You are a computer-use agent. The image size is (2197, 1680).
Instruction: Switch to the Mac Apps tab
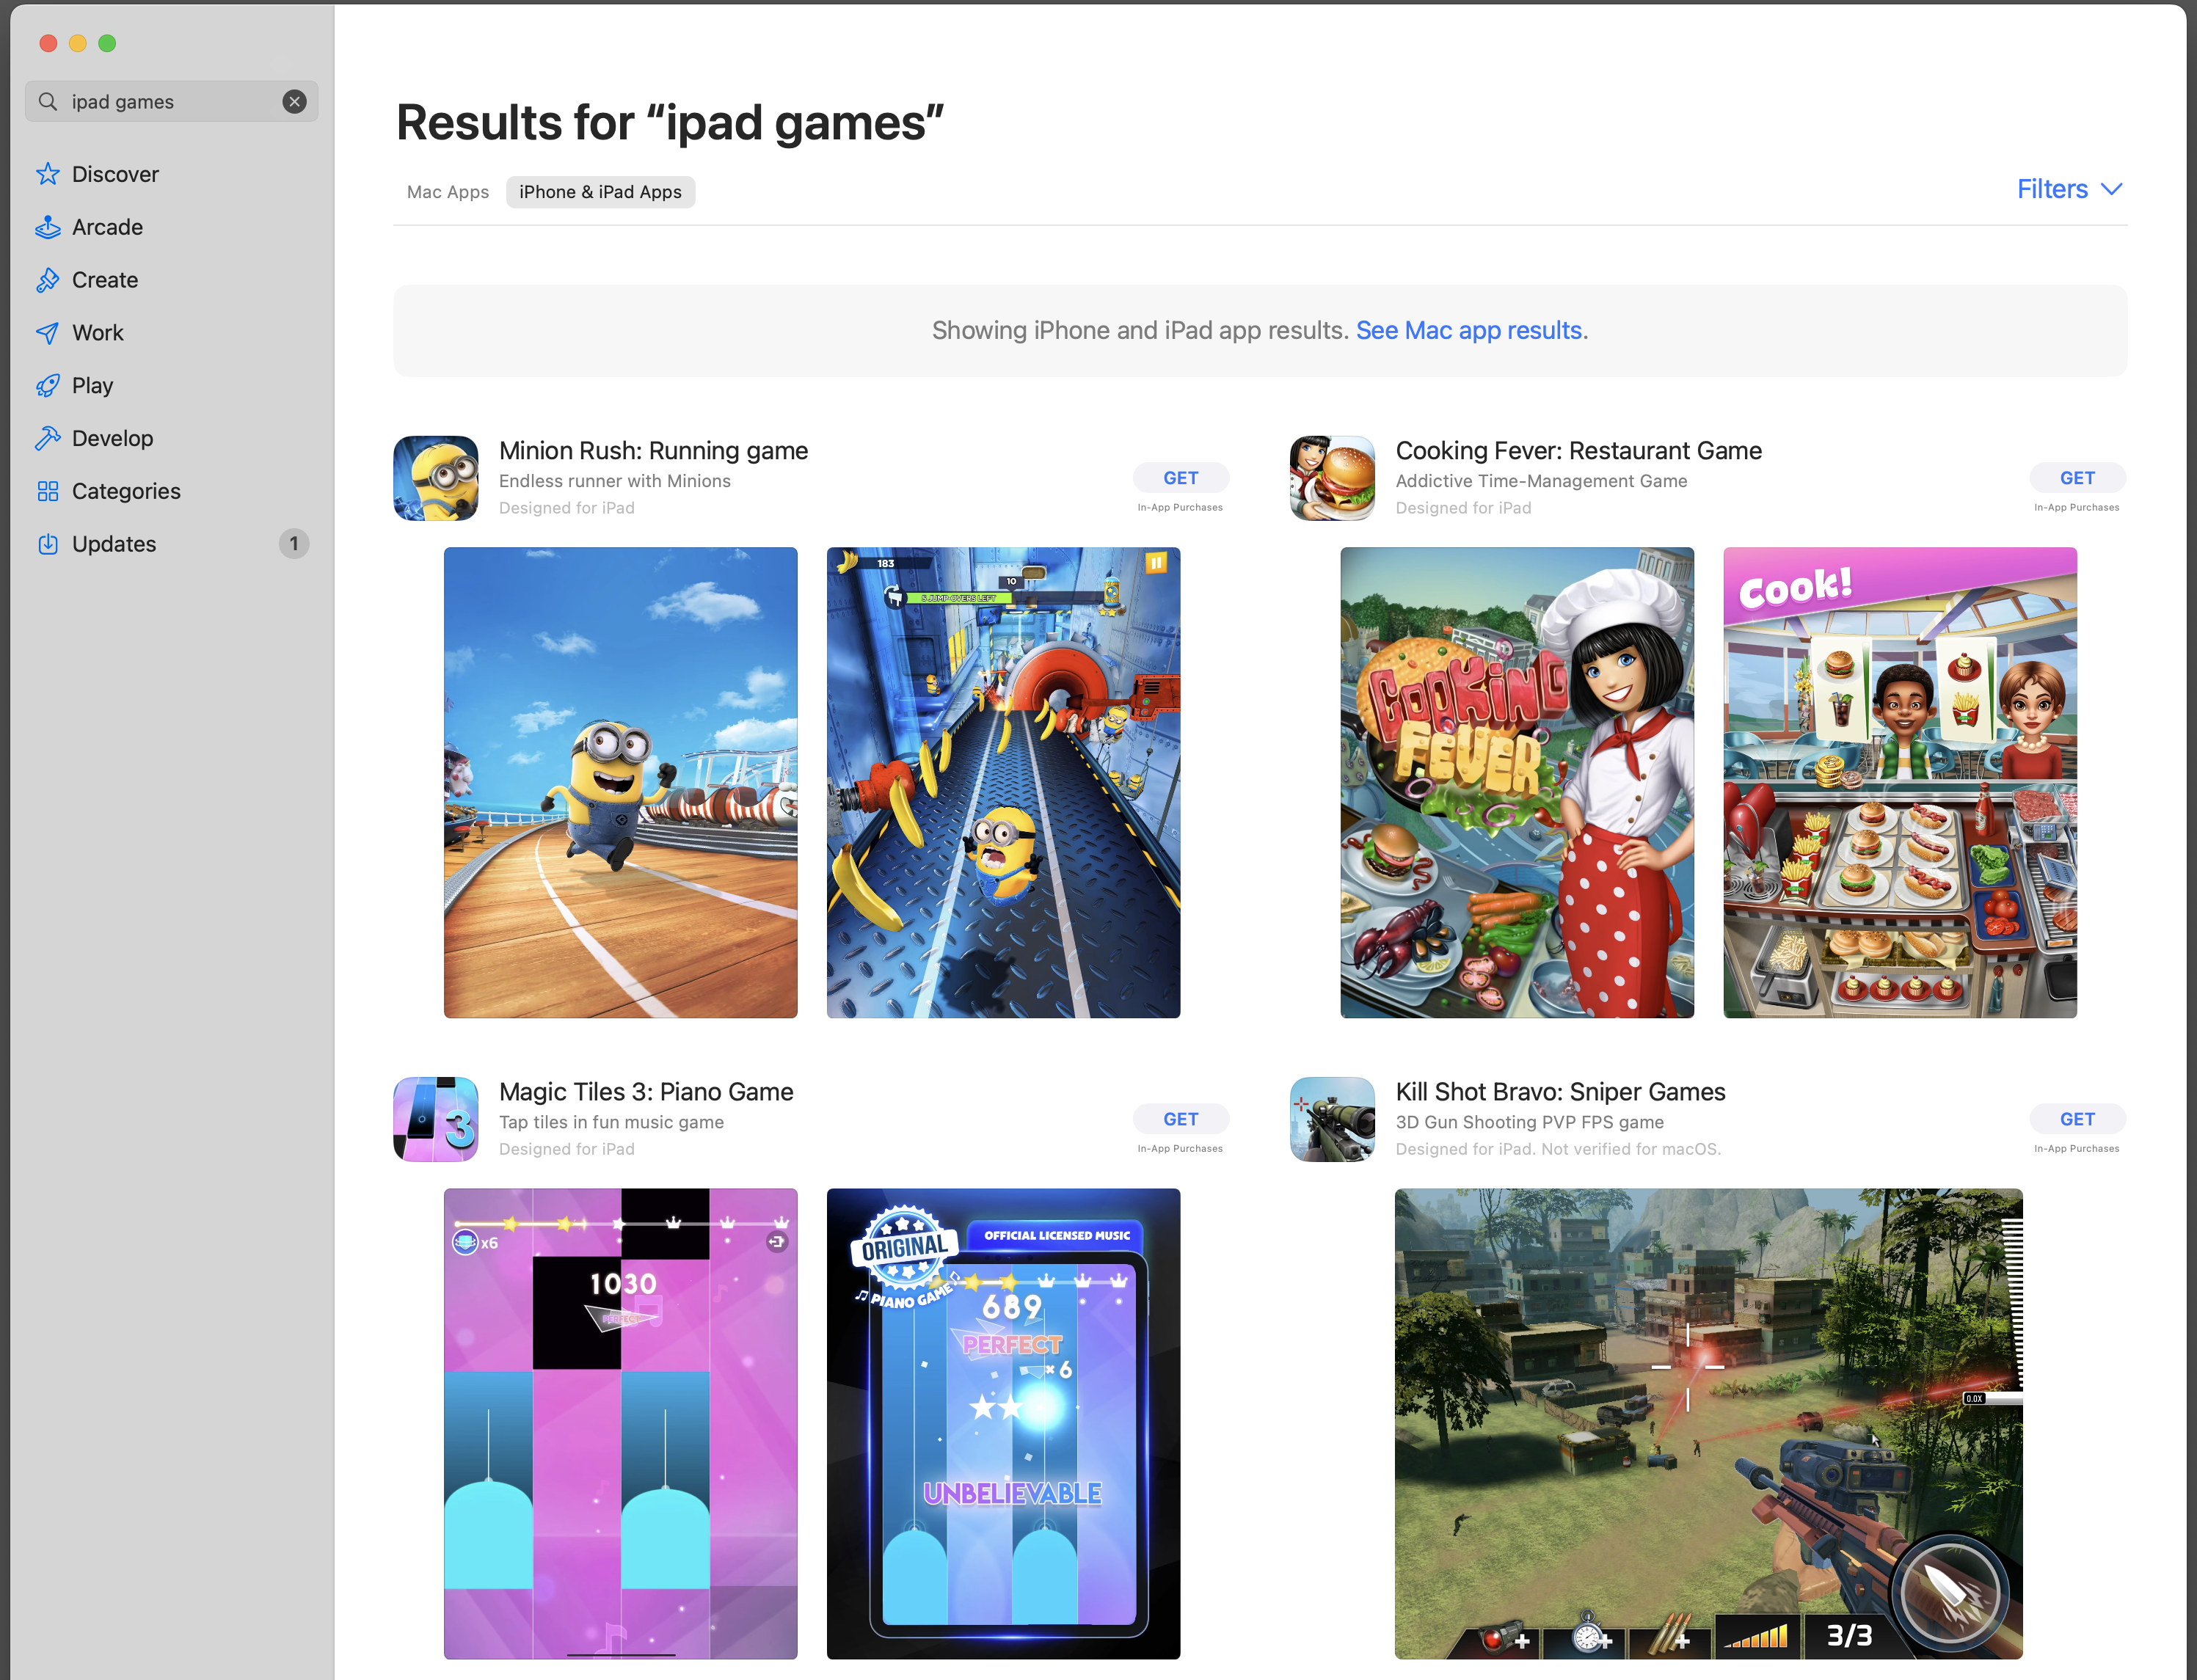[x=448, y=192]
